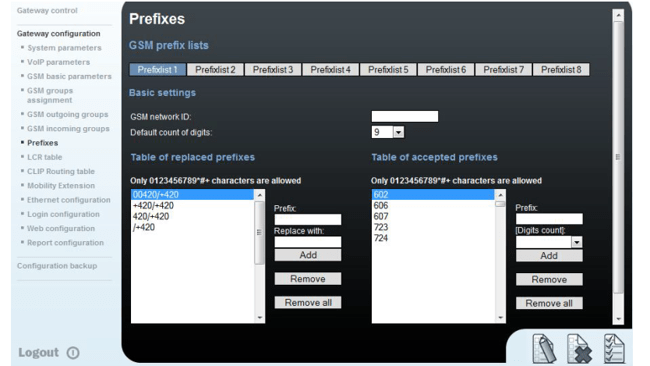650x366 pixels.
Task: Open Report configuration page
Action: (x=65, y=242)
